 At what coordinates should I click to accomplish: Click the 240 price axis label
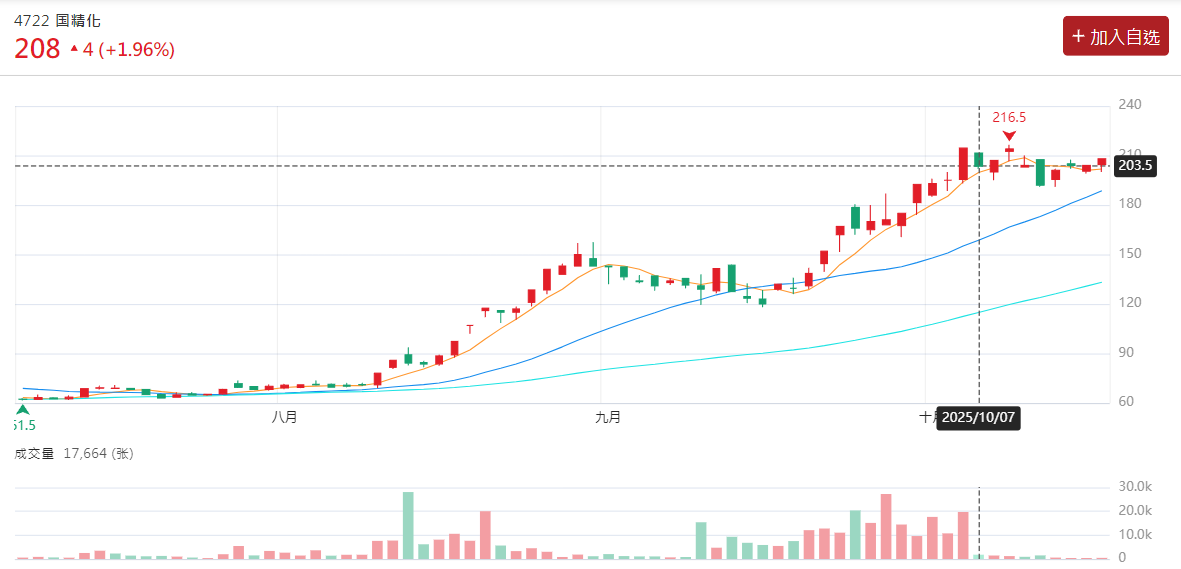point(1130,105)
